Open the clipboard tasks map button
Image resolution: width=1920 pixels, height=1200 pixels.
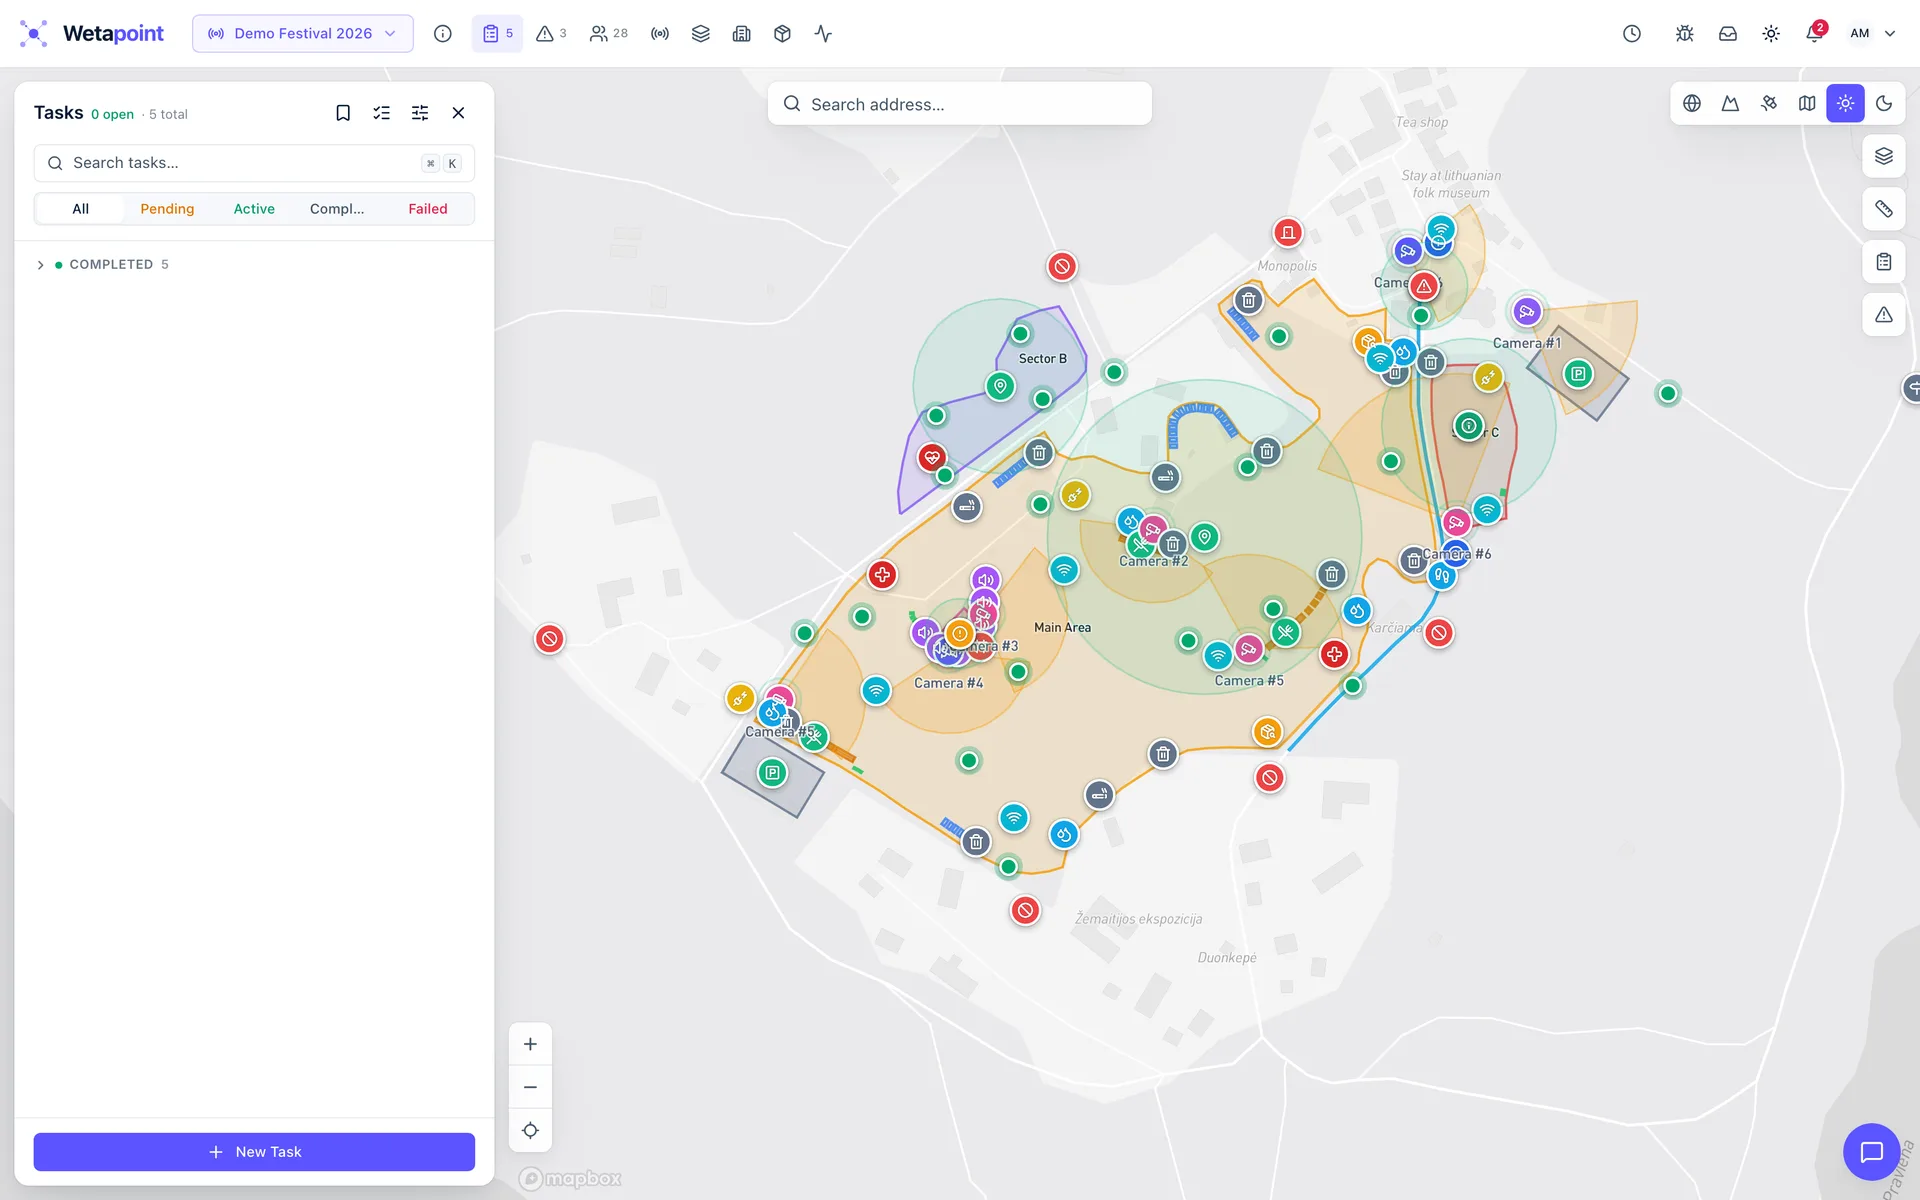(x=1884, y=262)
